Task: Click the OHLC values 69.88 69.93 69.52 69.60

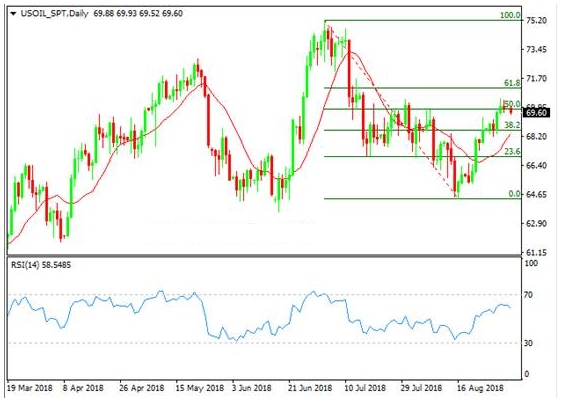Action: pyautogui.click(x=138, y=14)
